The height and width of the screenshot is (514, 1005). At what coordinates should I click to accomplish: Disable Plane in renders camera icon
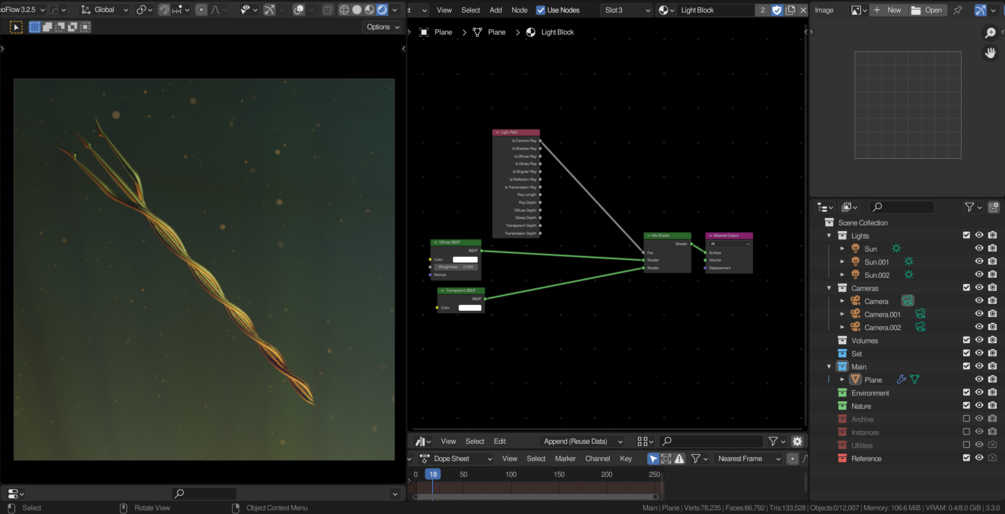[993, 379]
